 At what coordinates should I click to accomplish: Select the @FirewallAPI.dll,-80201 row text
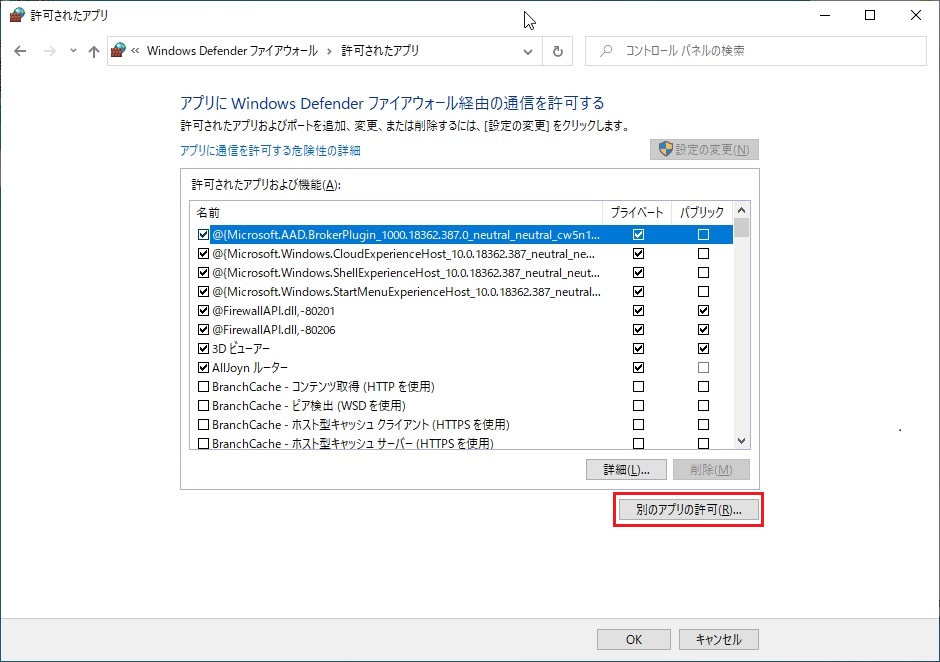point(273,311)
